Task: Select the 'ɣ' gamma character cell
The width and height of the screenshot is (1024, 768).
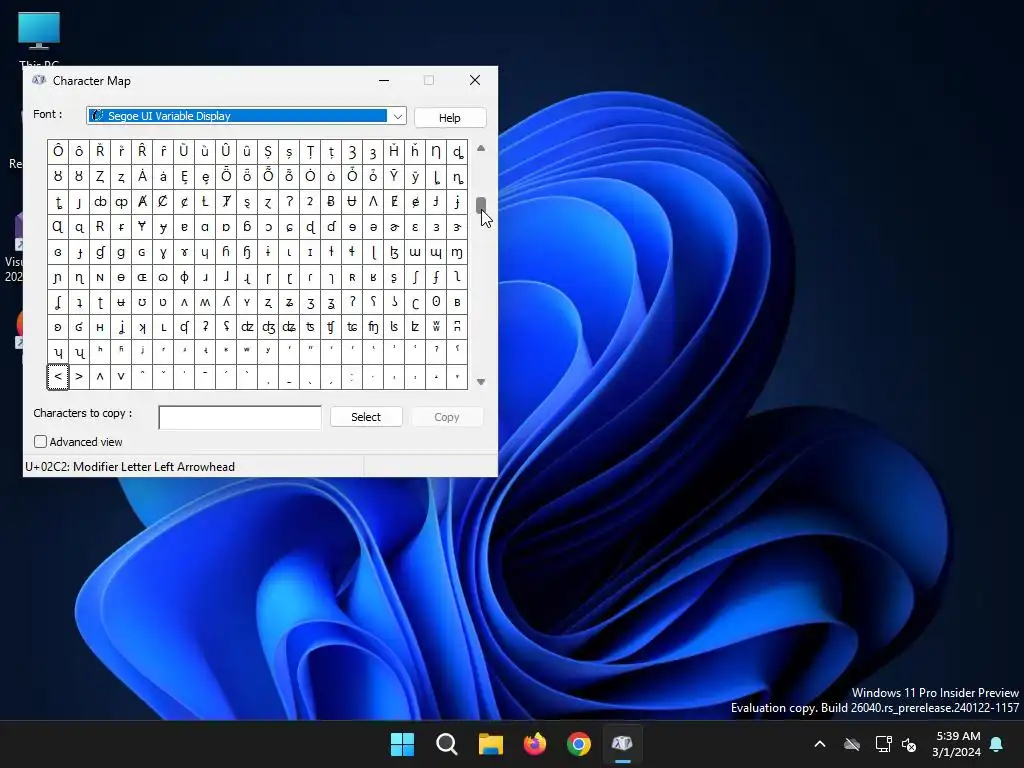Action: (x=163, y=252)
